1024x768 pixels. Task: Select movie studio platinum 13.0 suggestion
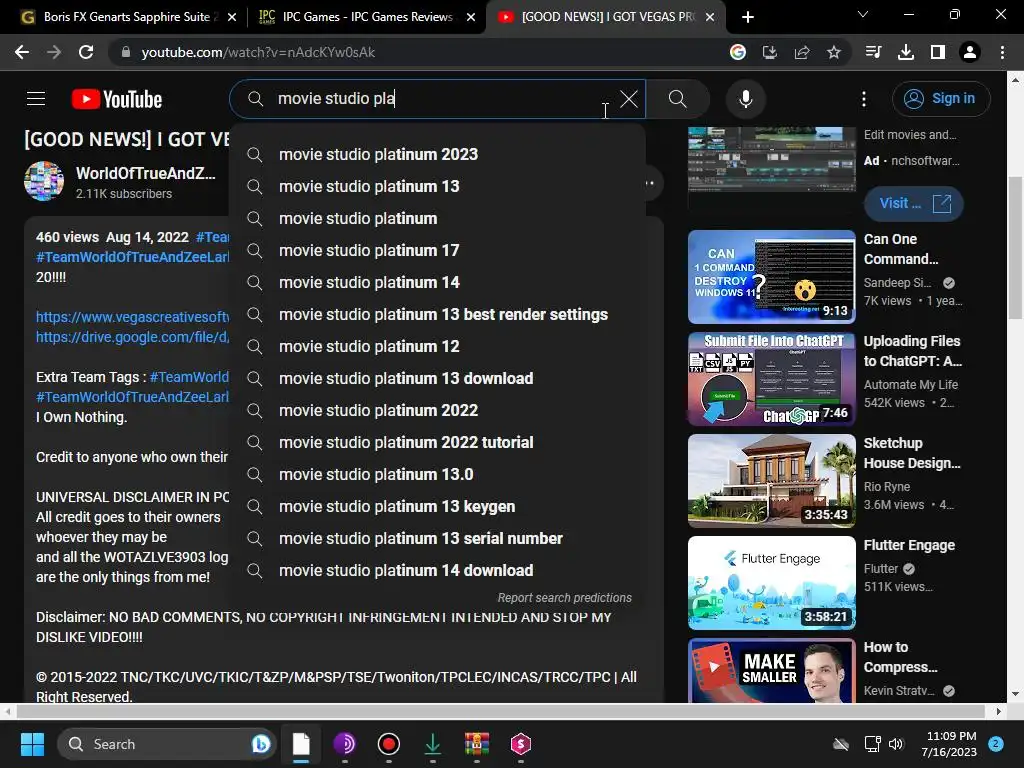(437, 474)
